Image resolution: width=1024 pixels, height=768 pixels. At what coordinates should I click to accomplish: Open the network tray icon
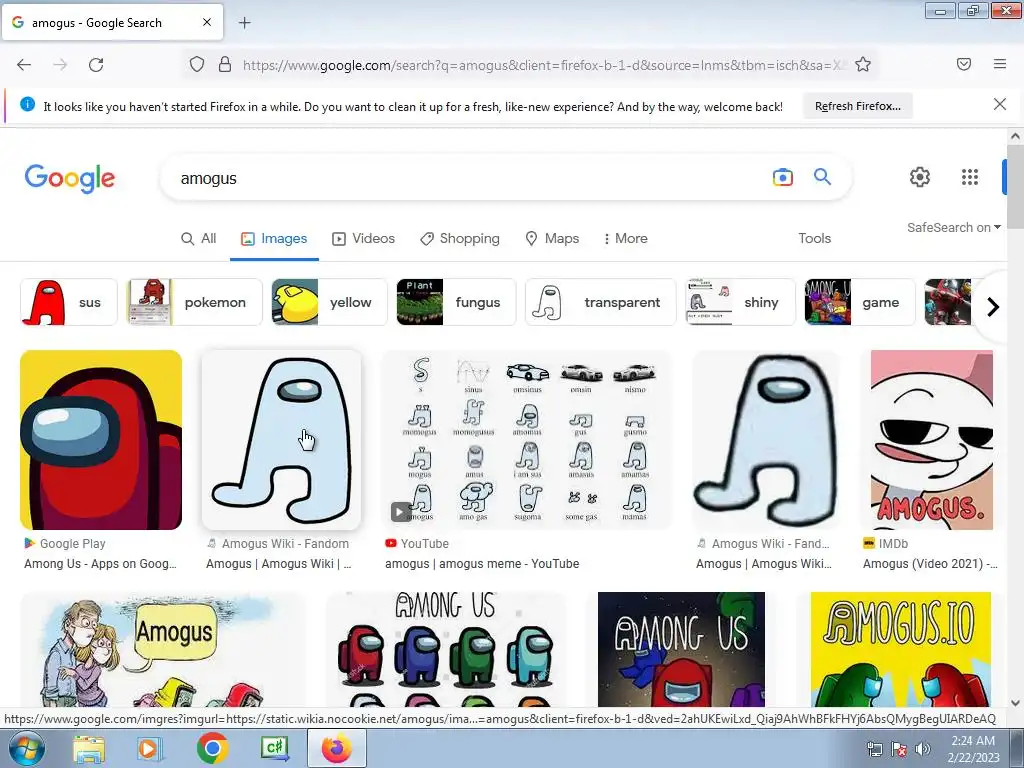pos(874,749)
